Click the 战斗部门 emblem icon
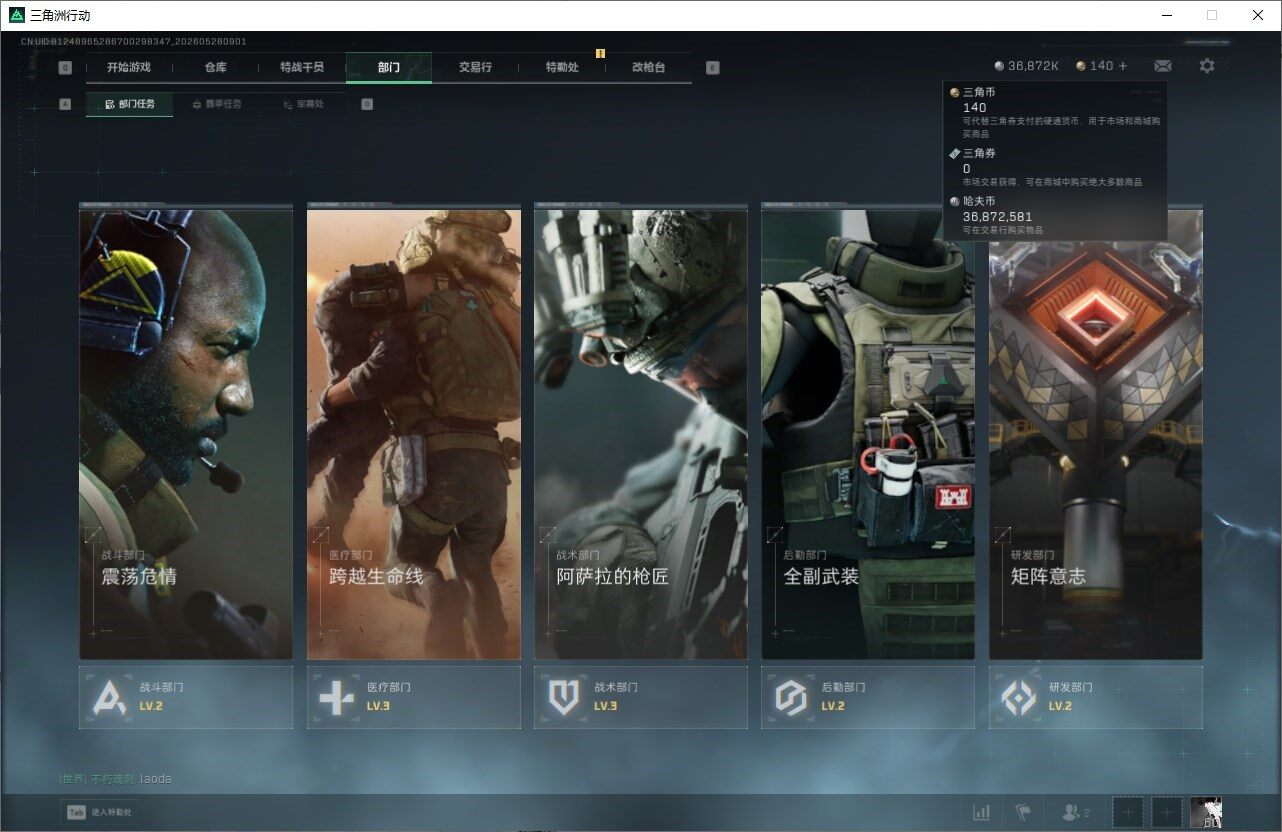The width and height of the screenshot is (1282, 832). click(x=109, y=697)
